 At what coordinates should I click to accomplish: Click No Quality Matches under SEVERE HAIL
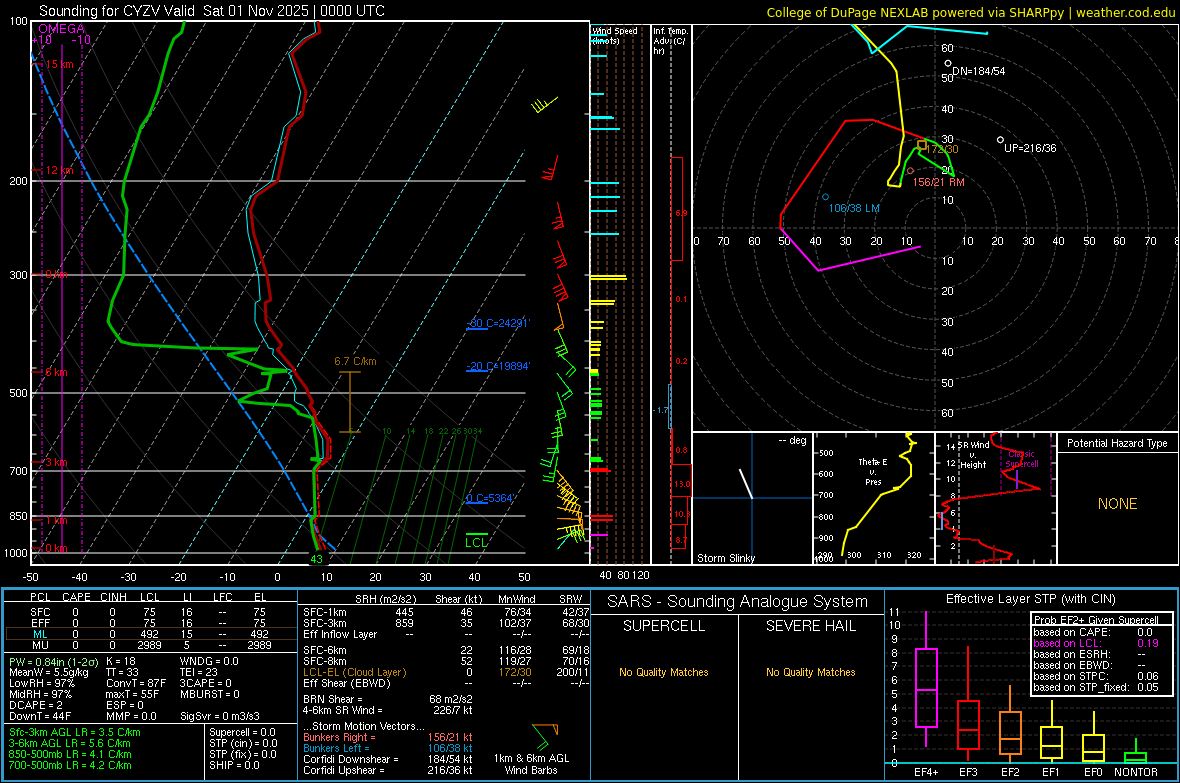810,672
